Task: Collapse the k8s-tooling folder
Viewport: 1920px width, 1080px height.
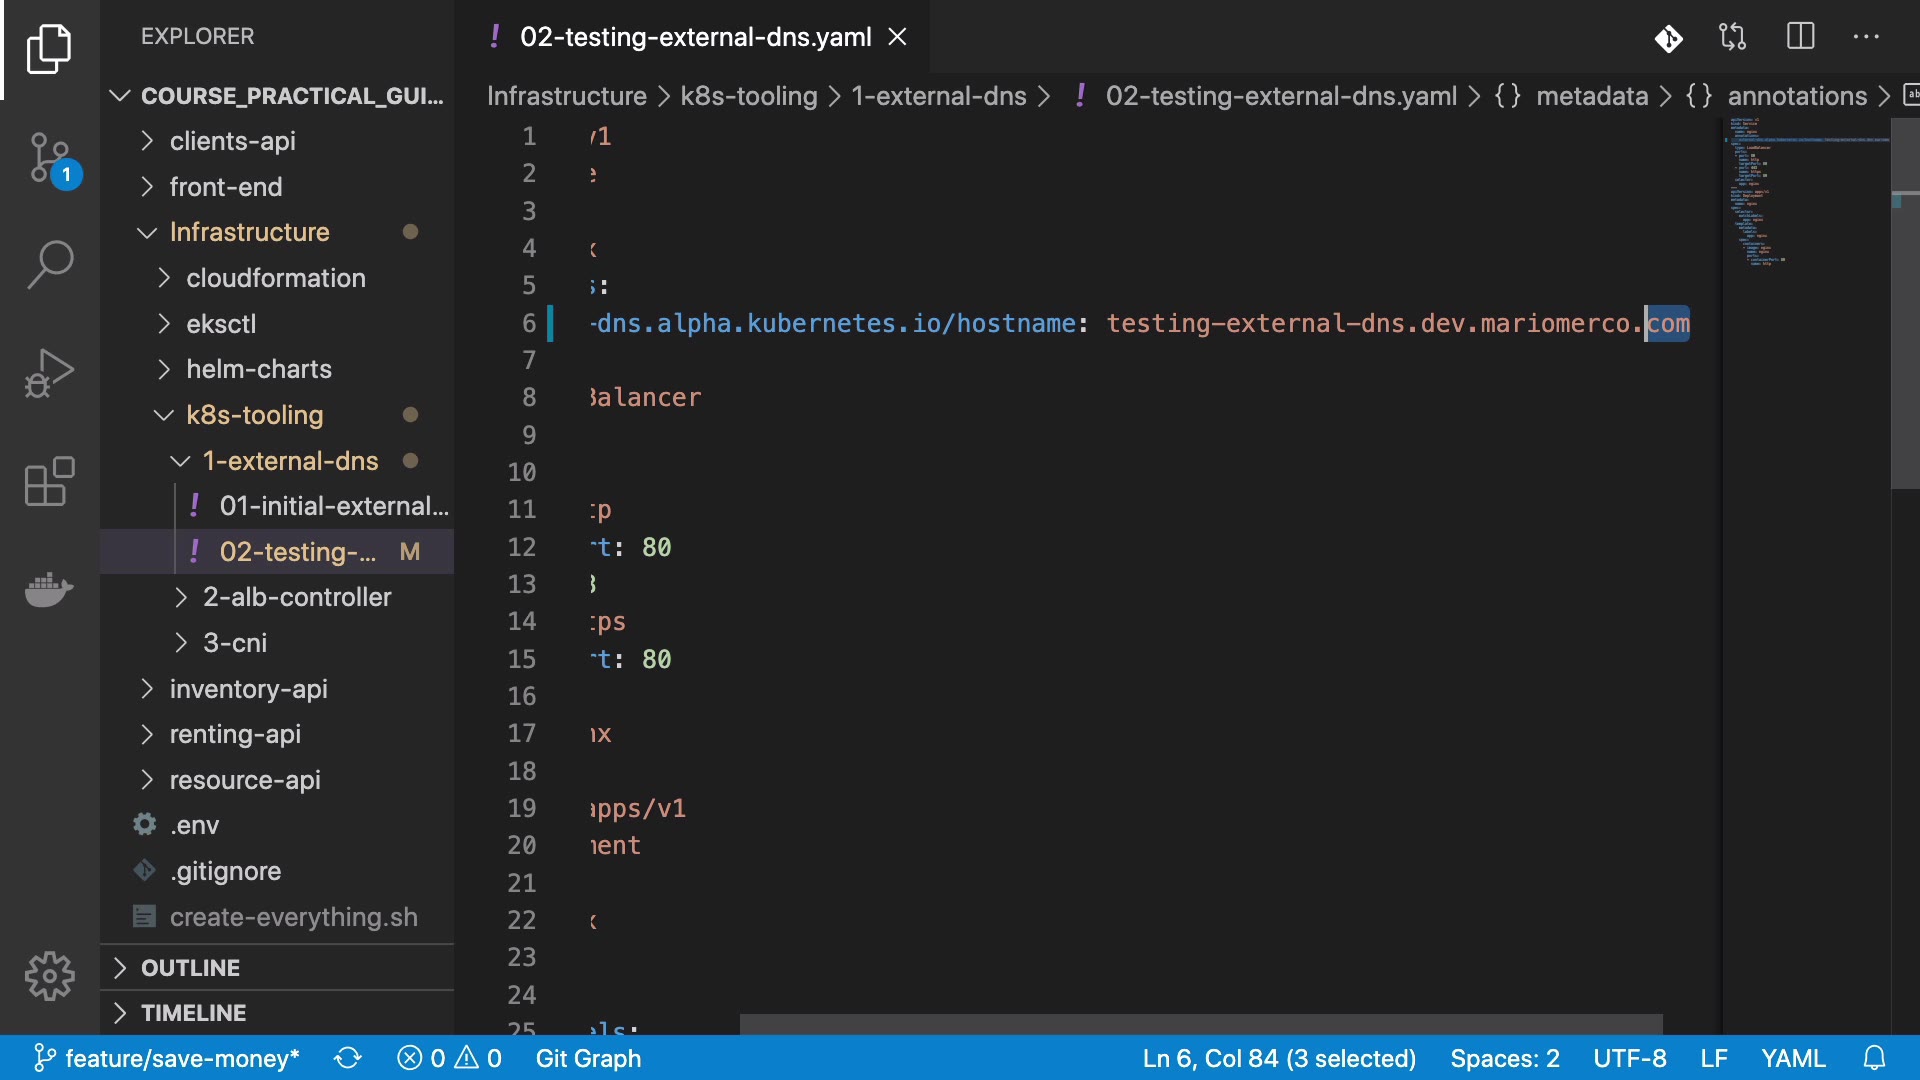Action: tap(254, 415)
